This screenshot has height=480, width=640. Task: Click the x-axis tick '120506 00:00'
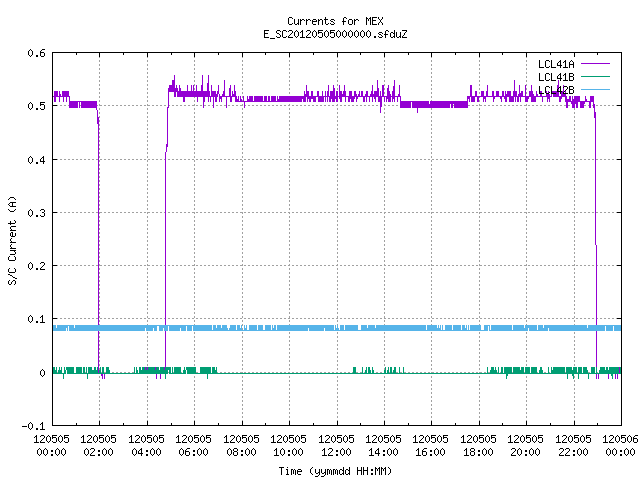(620, 446)
